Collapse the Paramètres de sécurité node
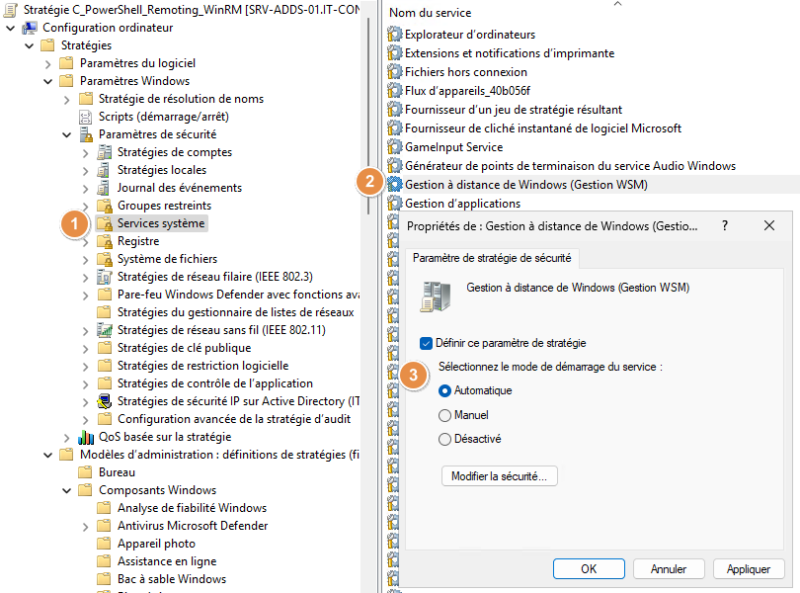This screenshot has width=800, height=593. tap(67, 135)
